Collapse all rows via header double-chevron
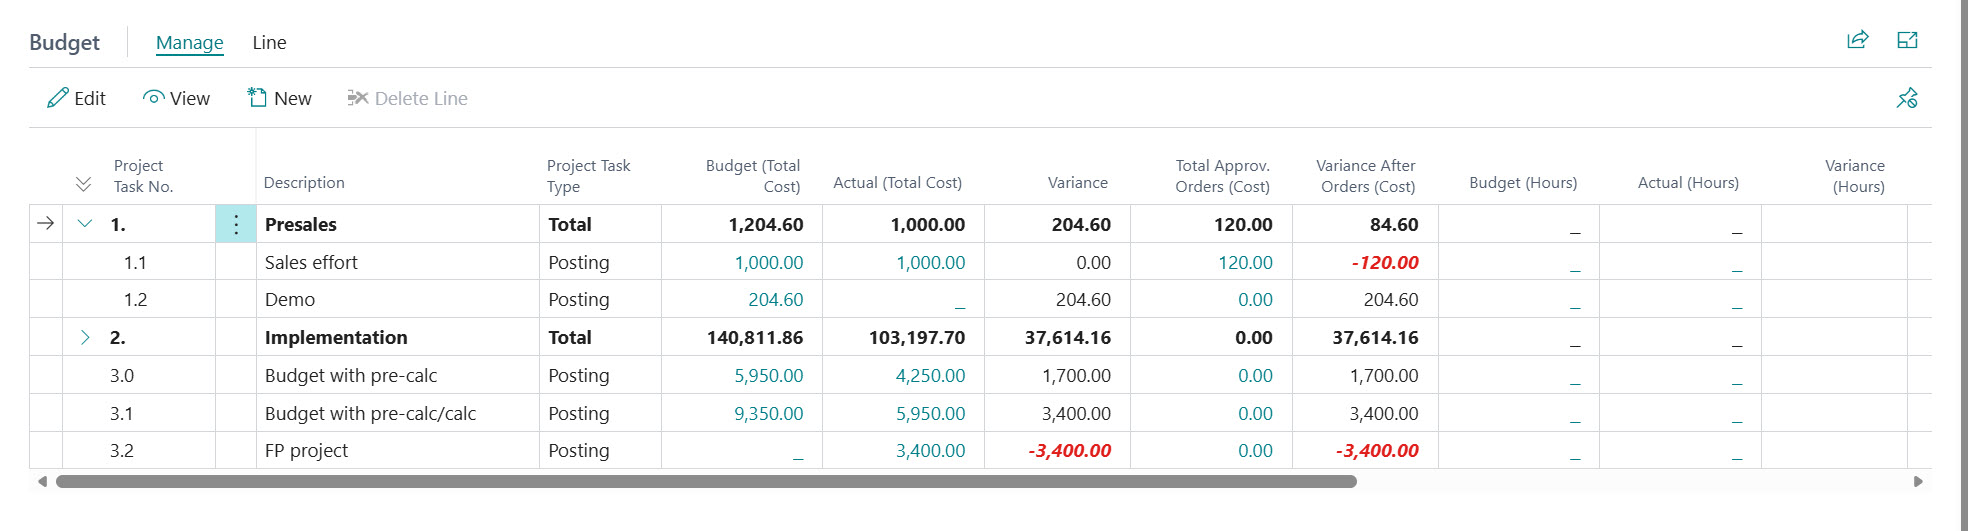The image size is (1968, 531). coord(83,184)
